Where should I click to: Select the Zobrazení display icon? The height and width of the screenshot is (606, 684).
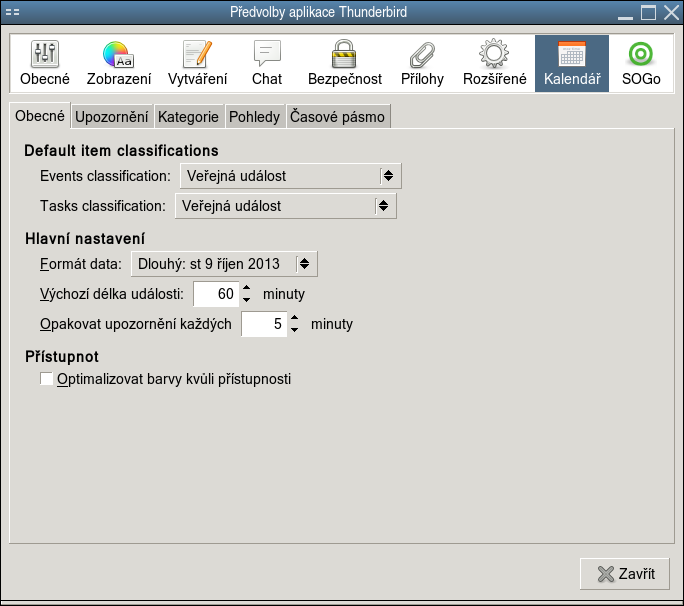(x=118, y=64)
